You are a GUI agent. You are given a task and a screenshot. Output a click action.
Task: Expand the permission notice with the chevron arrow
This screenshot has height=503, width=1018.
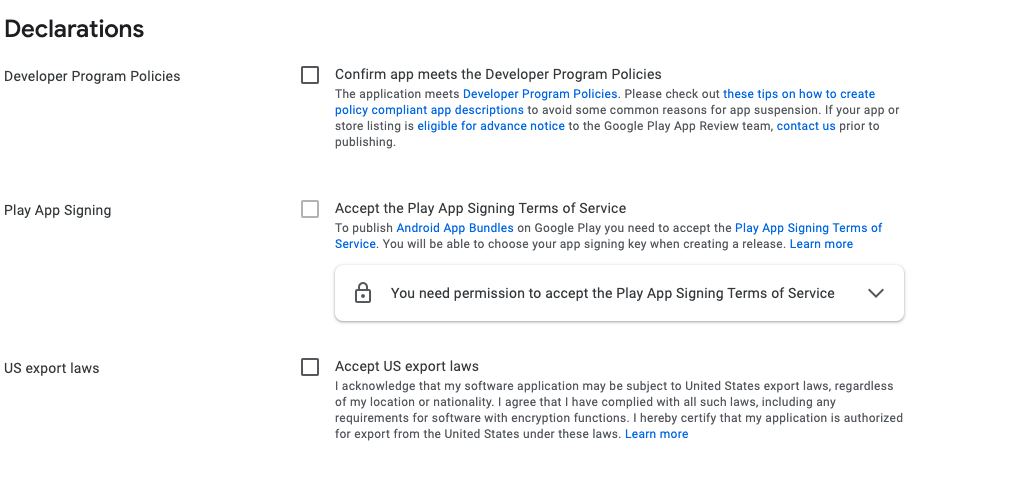click(876, 293)
